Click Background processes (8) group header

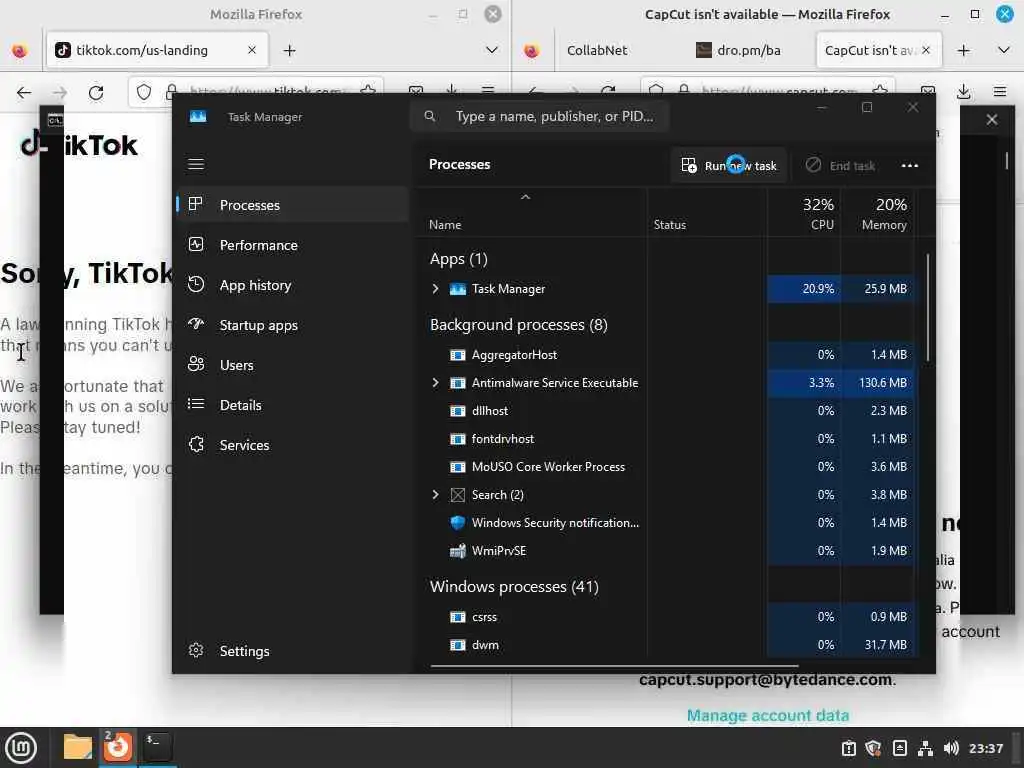519,325
